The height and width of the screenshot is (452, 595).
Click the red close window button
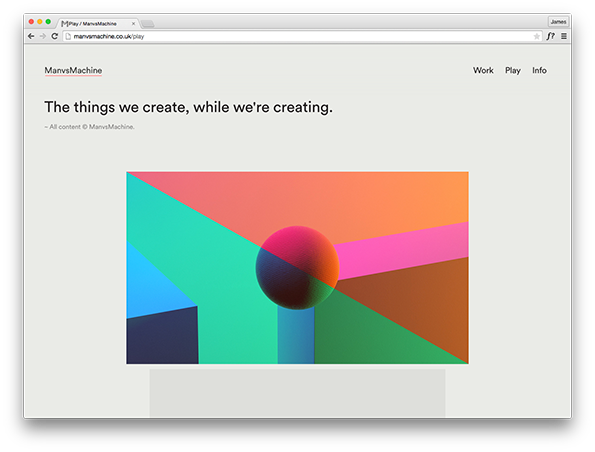coord(31,22)
